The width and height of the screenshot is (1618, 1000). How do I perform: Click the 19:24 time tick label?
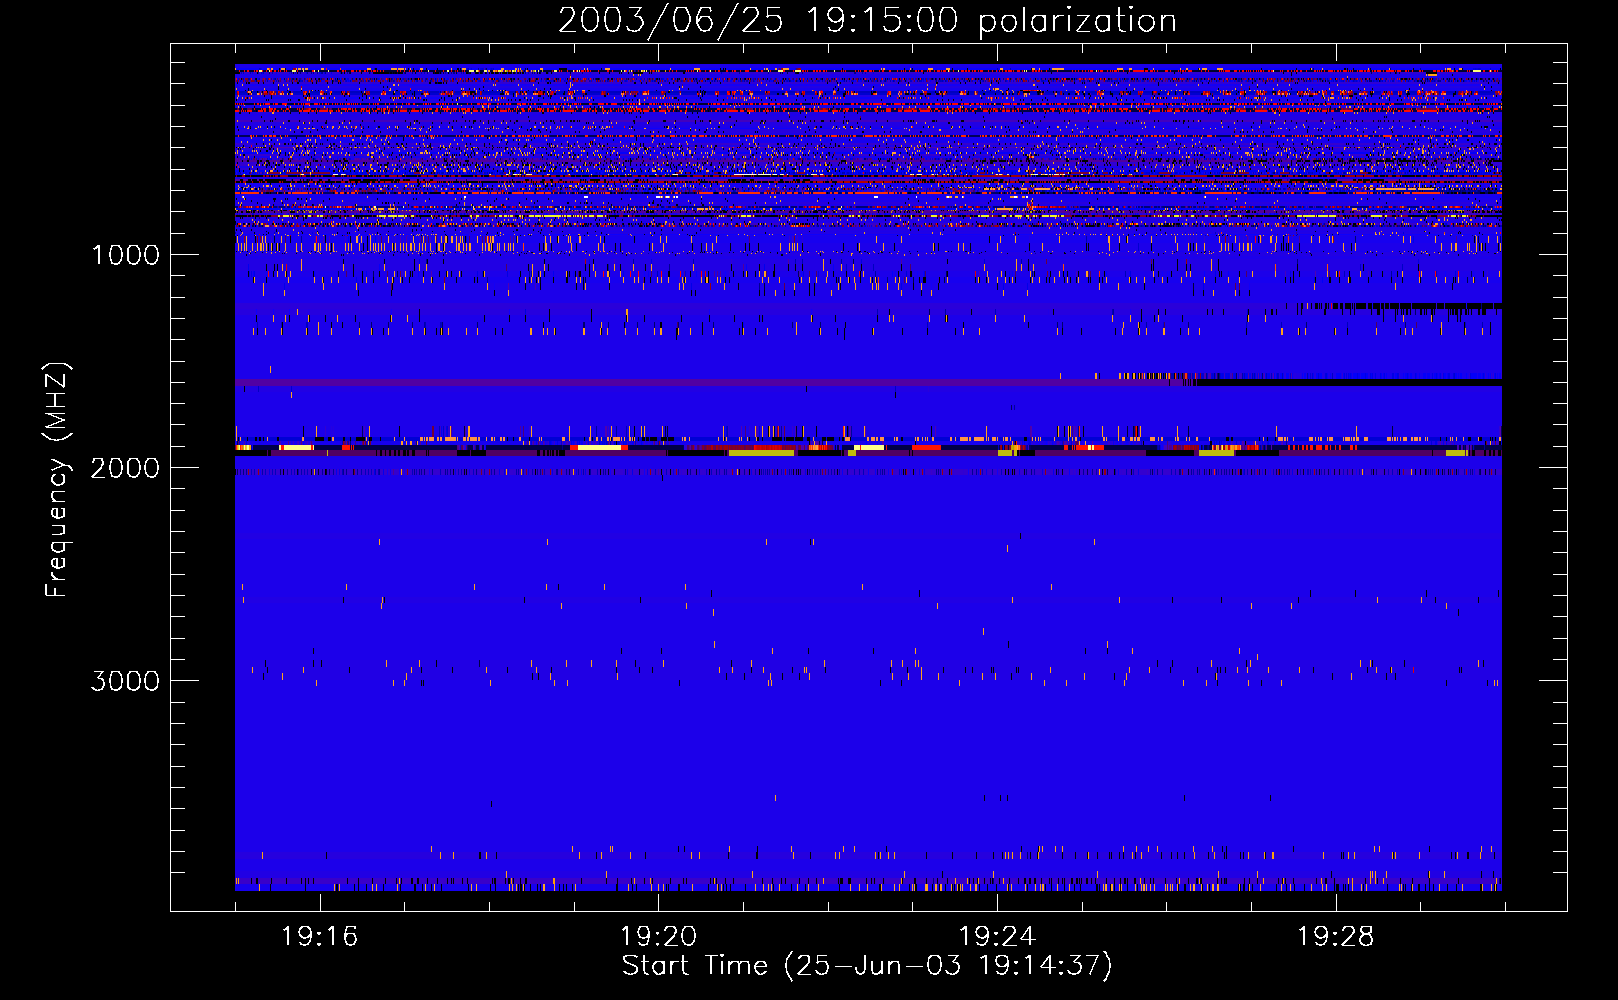pos(997,937)
